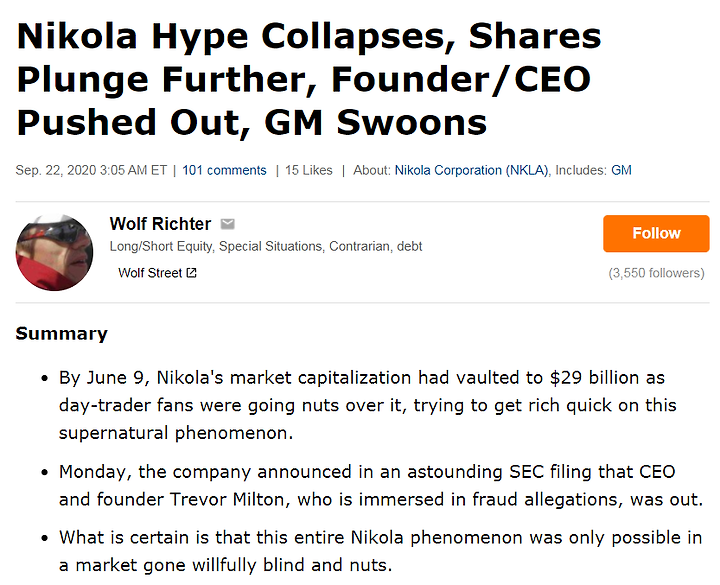The width and height of the screenshot is (720, 585).
Task: Open the 101 comments link
Action: click(x=224, y=170)
